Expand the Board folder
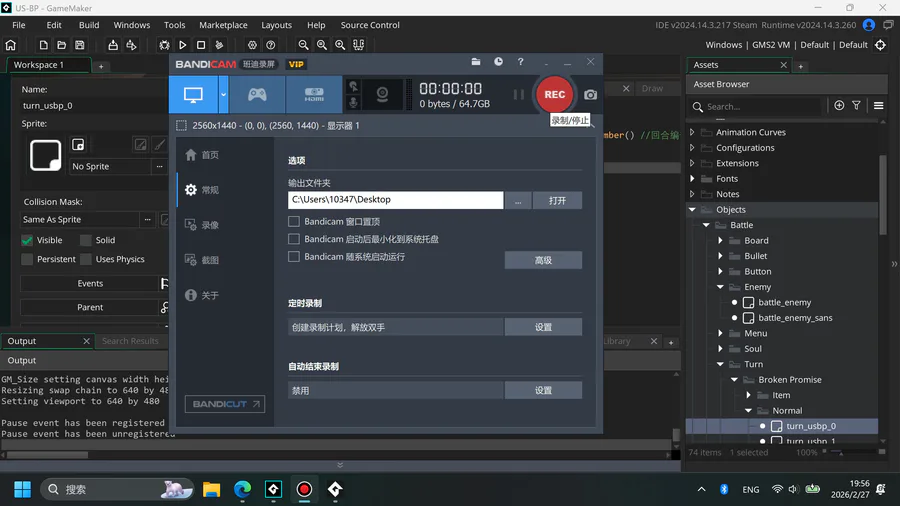Screen dimensions: 900x506 (720, 240)
